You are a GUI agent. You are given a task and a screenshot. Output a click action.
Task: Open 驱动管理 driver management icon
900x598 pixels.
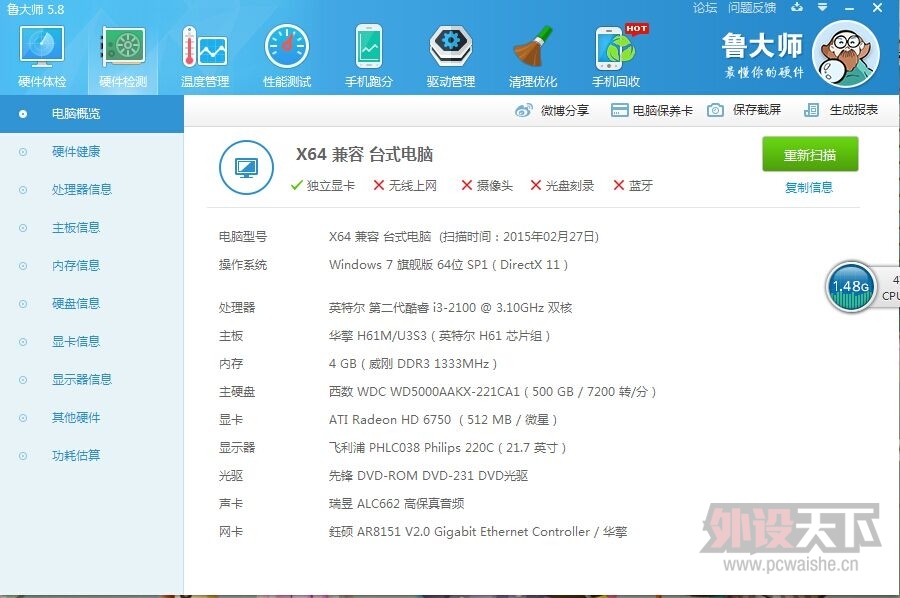(x=451, y=56)
